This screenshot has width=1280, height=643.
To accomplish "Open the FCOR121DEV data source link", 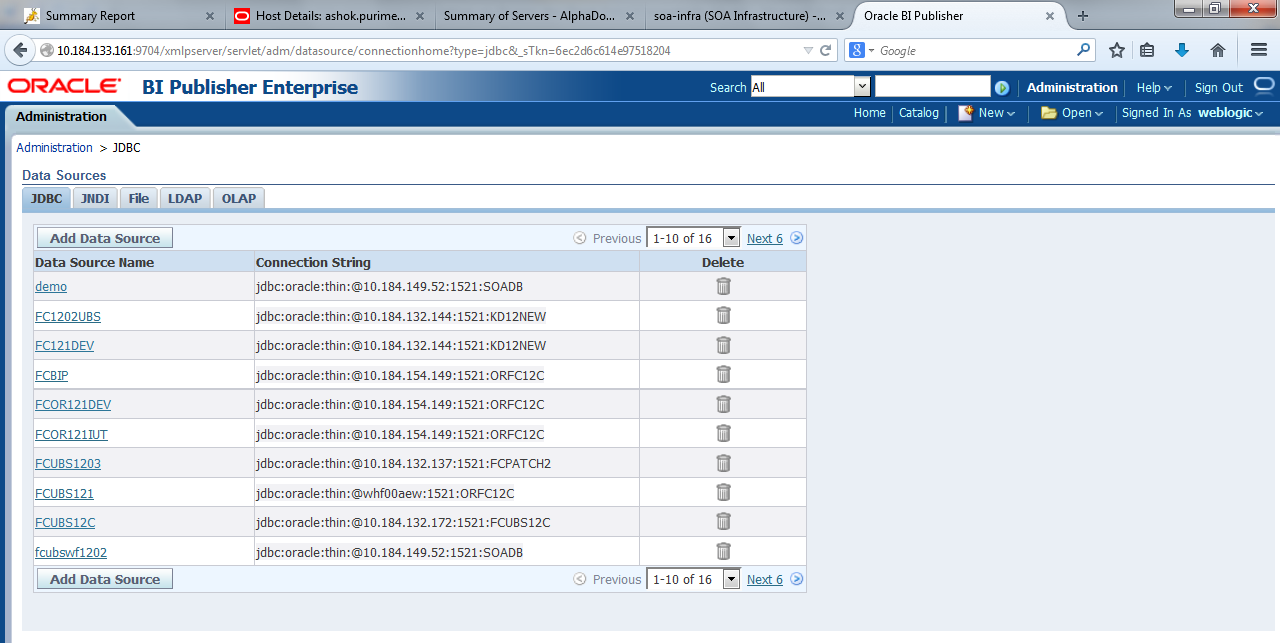I will click(x=73, y=405).
